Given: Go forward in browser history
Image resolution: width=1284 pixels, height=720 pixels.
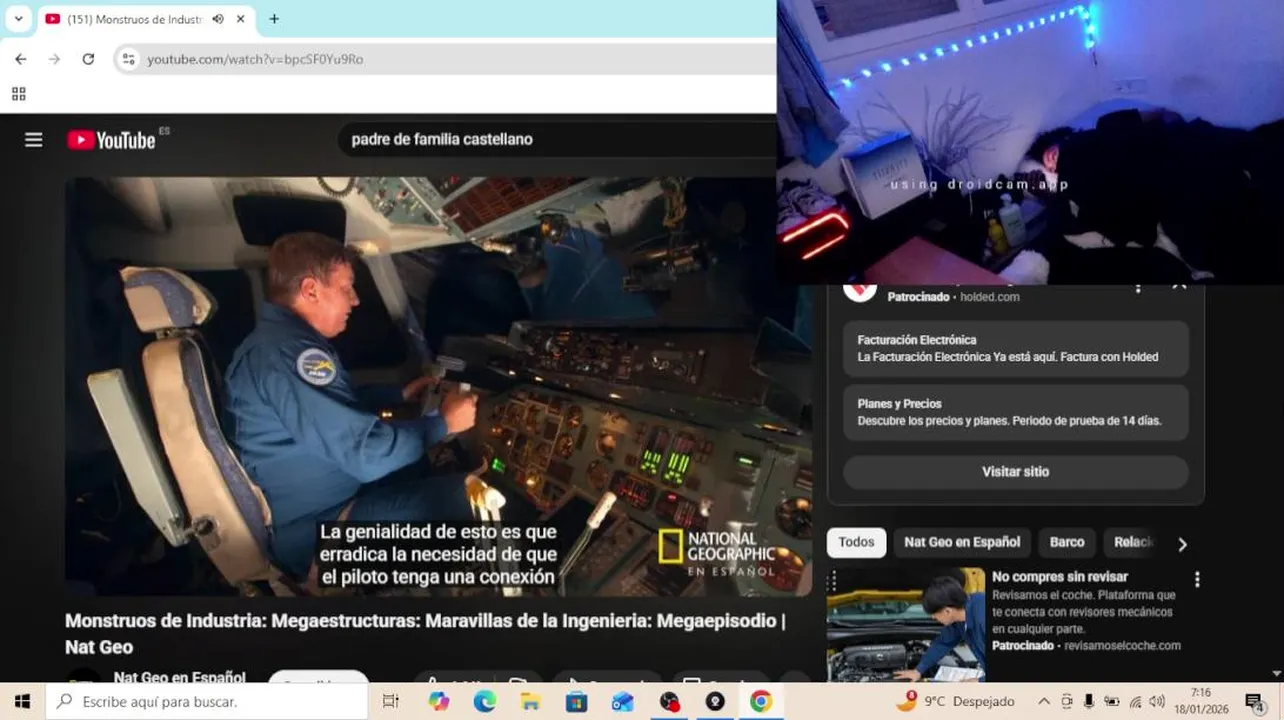Looking at the screenshot, I should (x=54, y=59).
